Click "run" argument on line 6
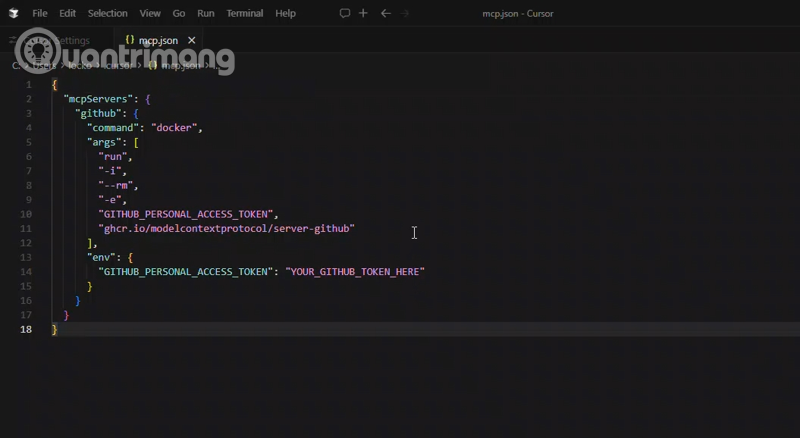Viewport: 800px width, 438px height. point(113,157)
